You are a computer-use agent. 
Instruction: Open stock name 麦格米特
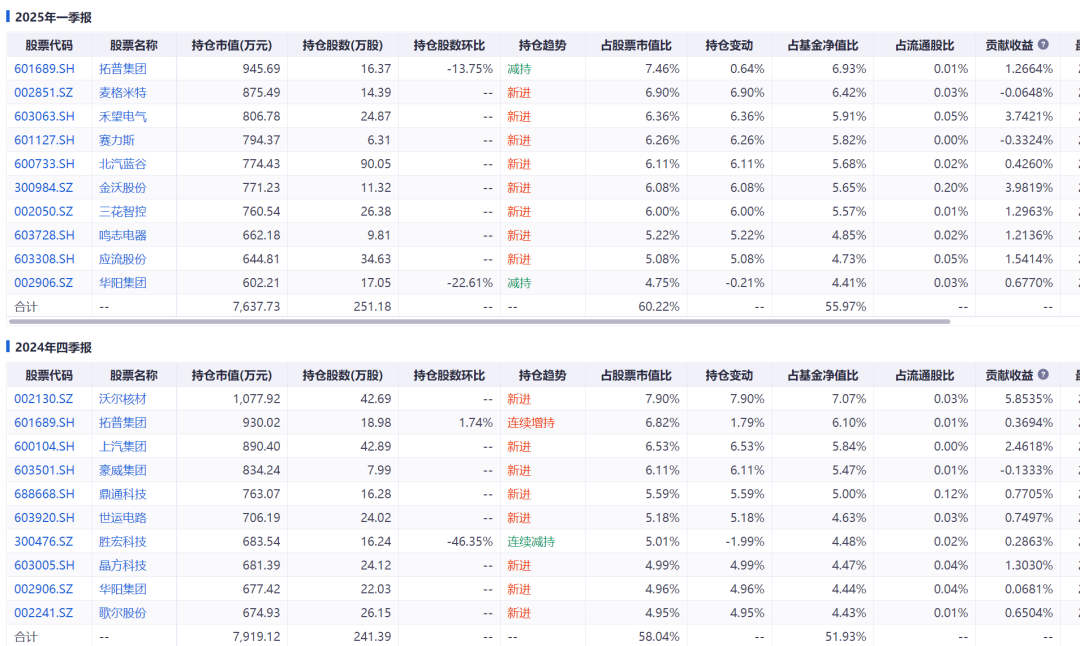[x=123, y=92]
